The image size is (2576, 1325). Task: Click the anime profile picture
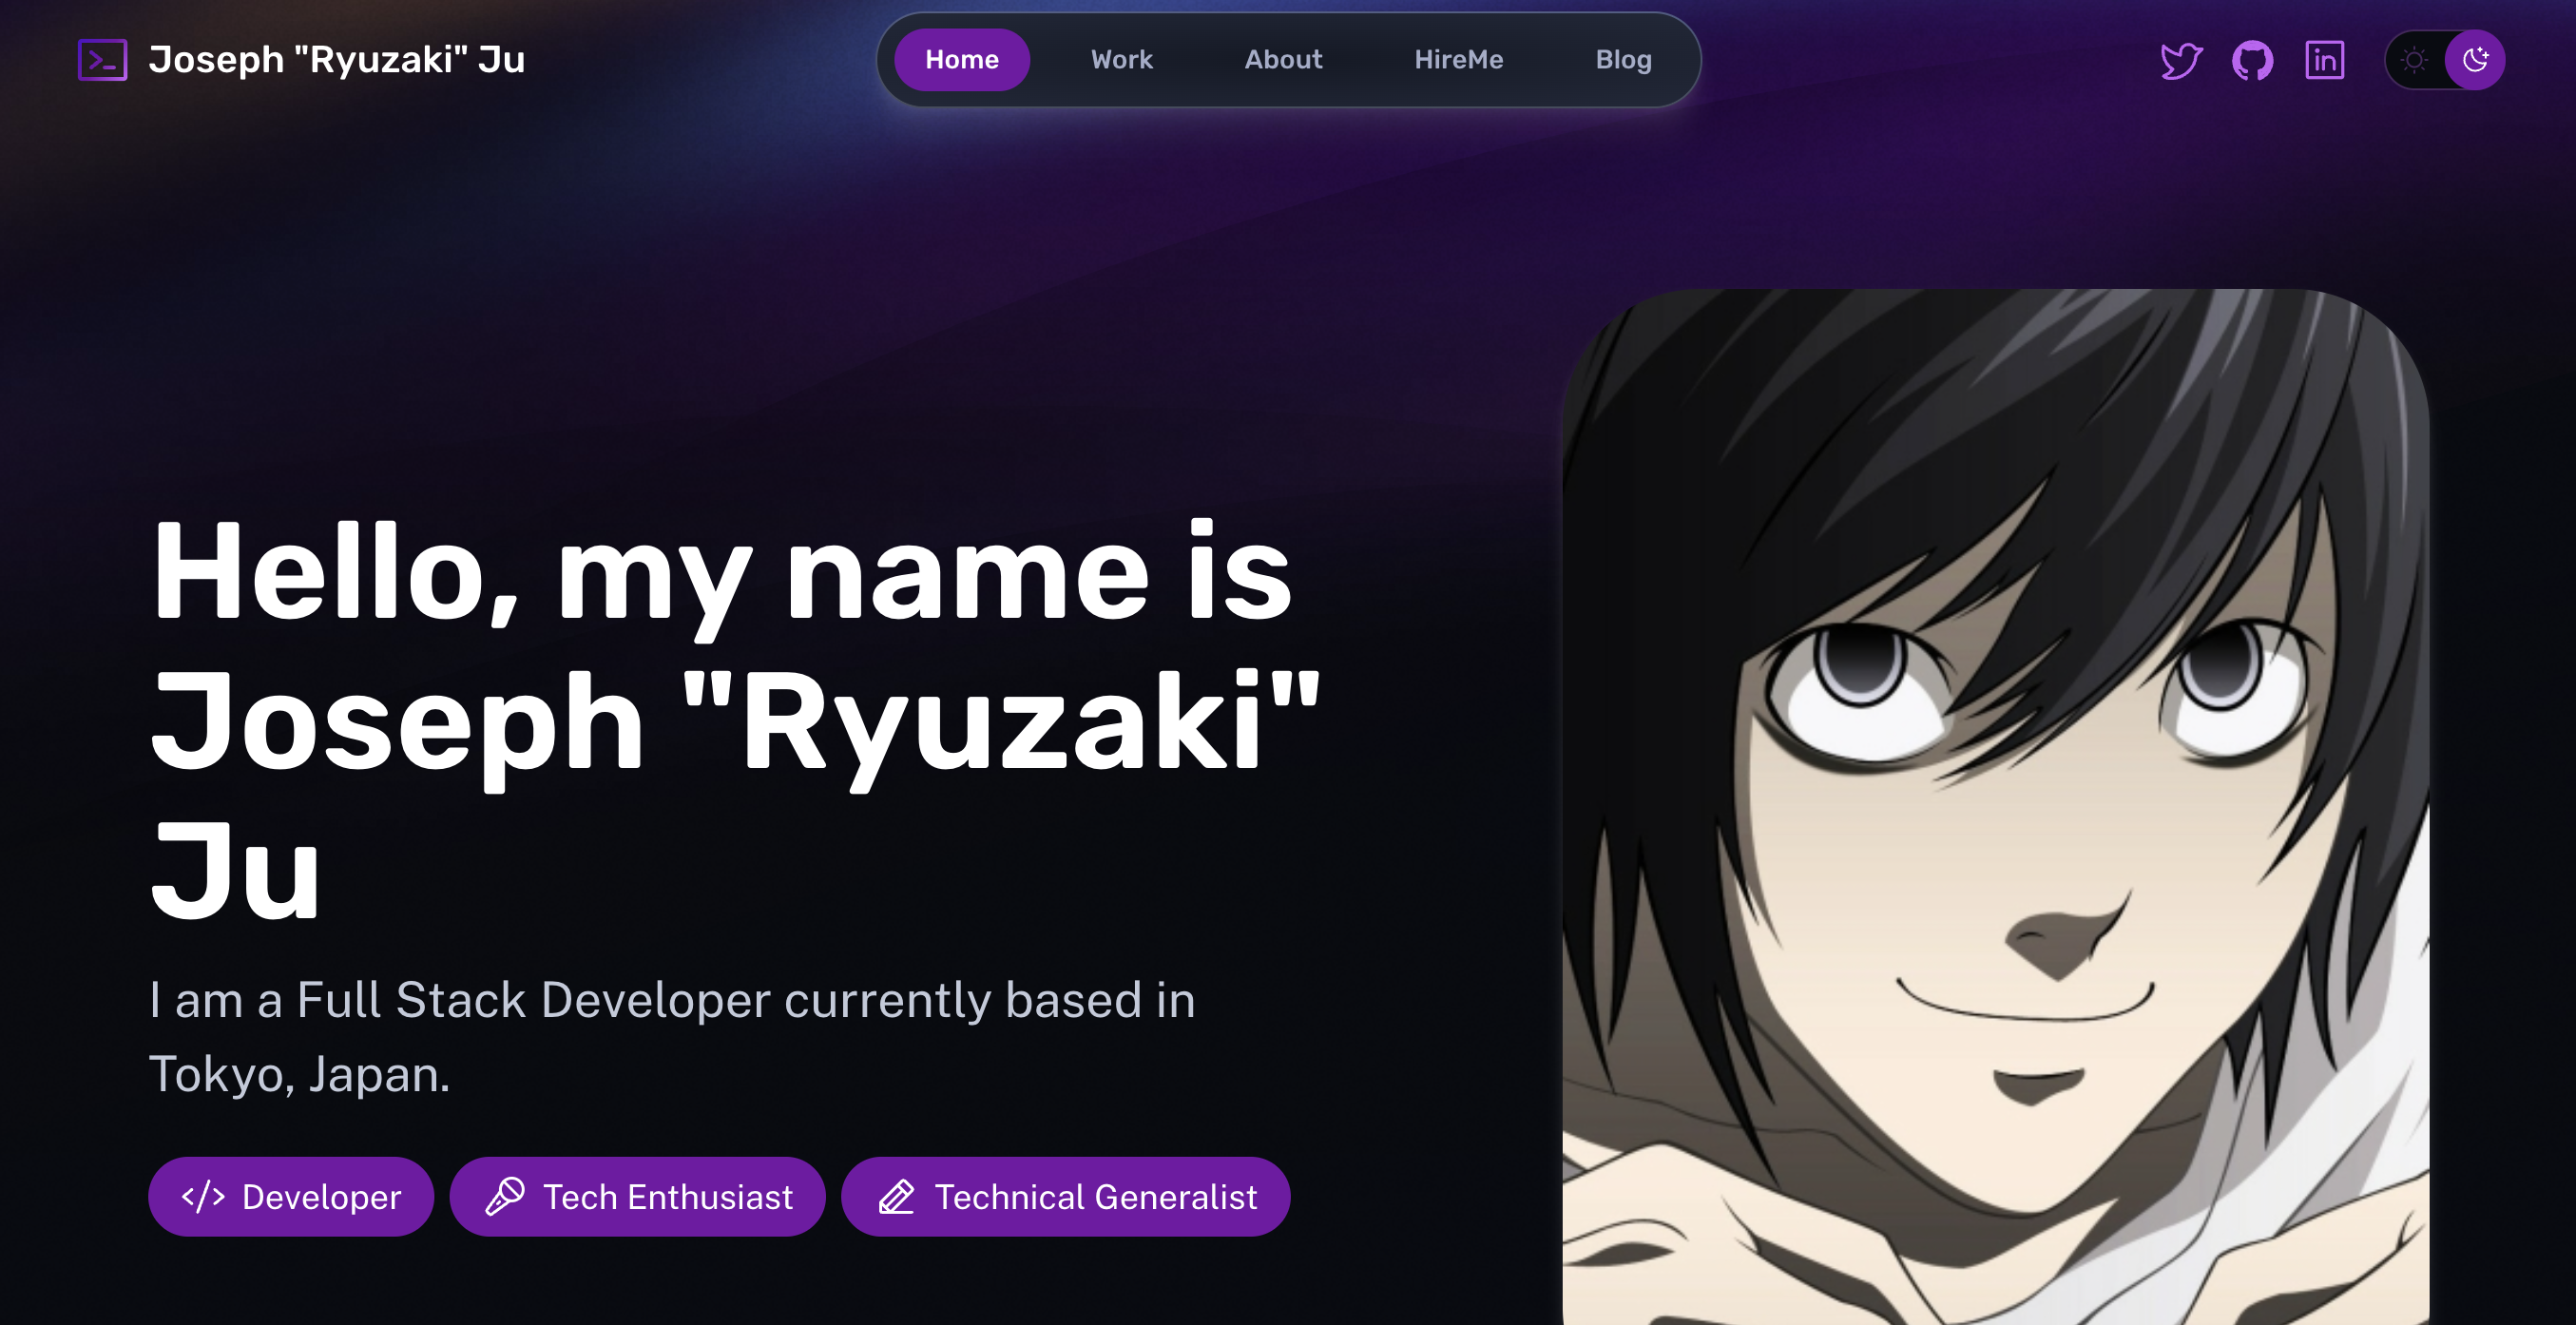tap(1995, 806)
